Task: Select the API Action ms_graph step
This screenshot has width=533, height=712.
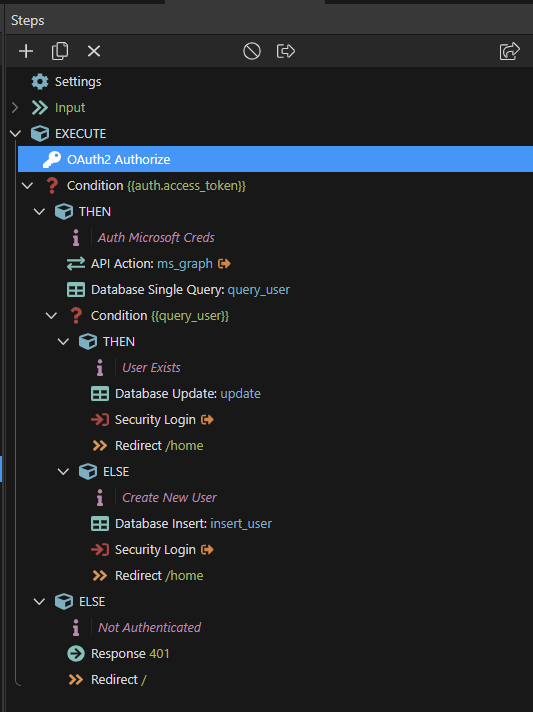Action: pyautogui.click(x=148, y=263)
